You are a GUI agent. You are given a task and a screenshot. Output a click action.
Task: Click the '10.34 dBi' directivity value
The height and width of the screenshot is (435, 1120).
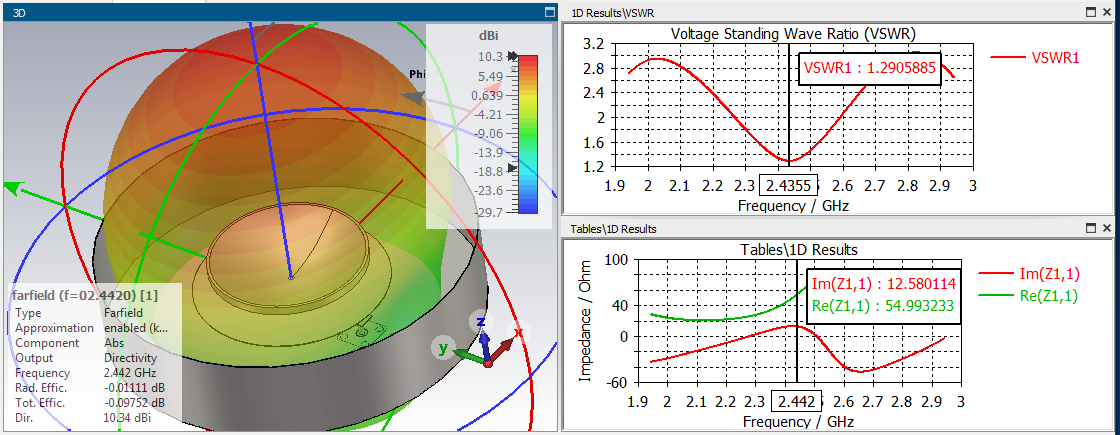tap(127, 417)
